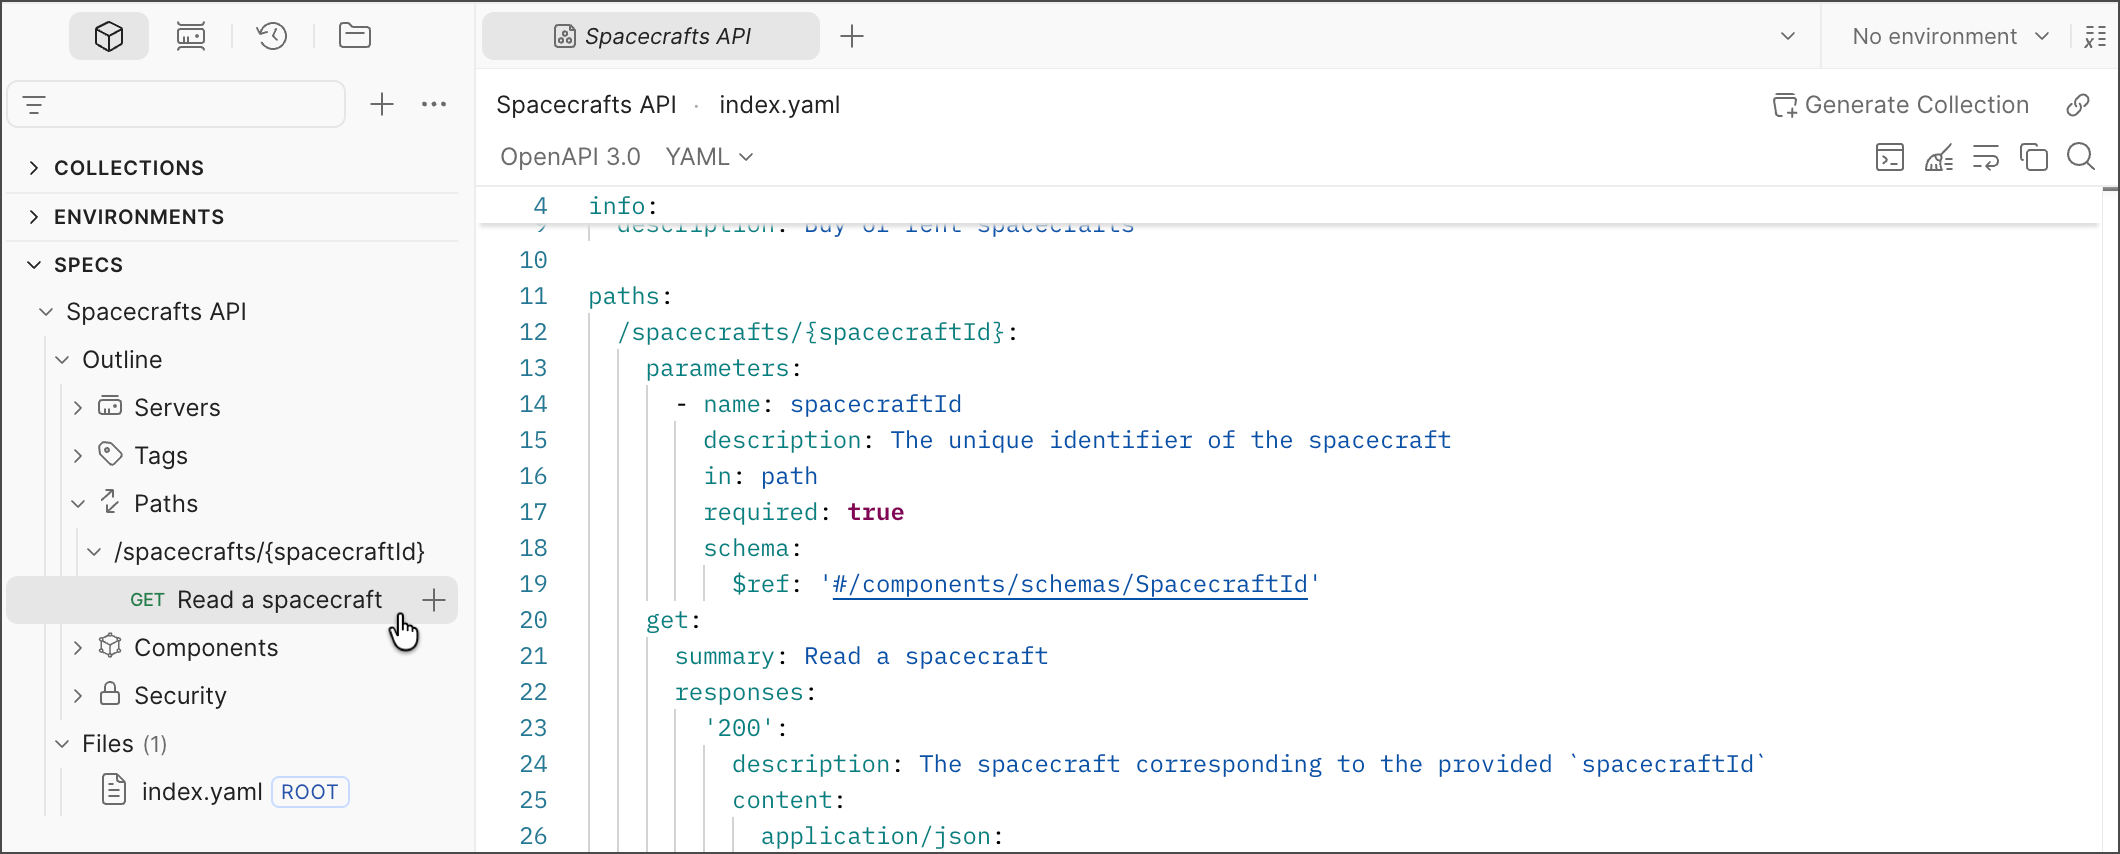Select GET Read a spacecraft item
The image size is (2120, 854).
[232, 600]
